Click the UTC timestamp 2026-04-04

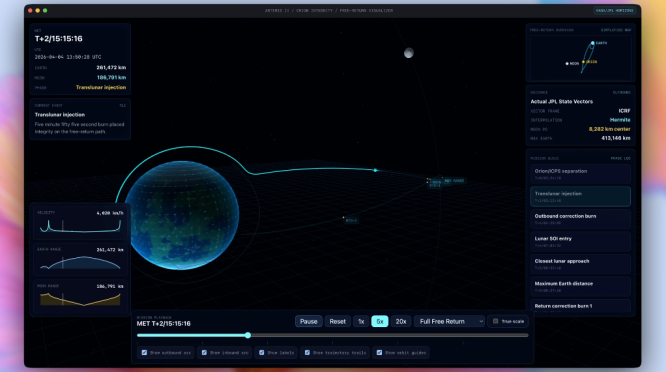pyautogui.click(x=68, y=57)
